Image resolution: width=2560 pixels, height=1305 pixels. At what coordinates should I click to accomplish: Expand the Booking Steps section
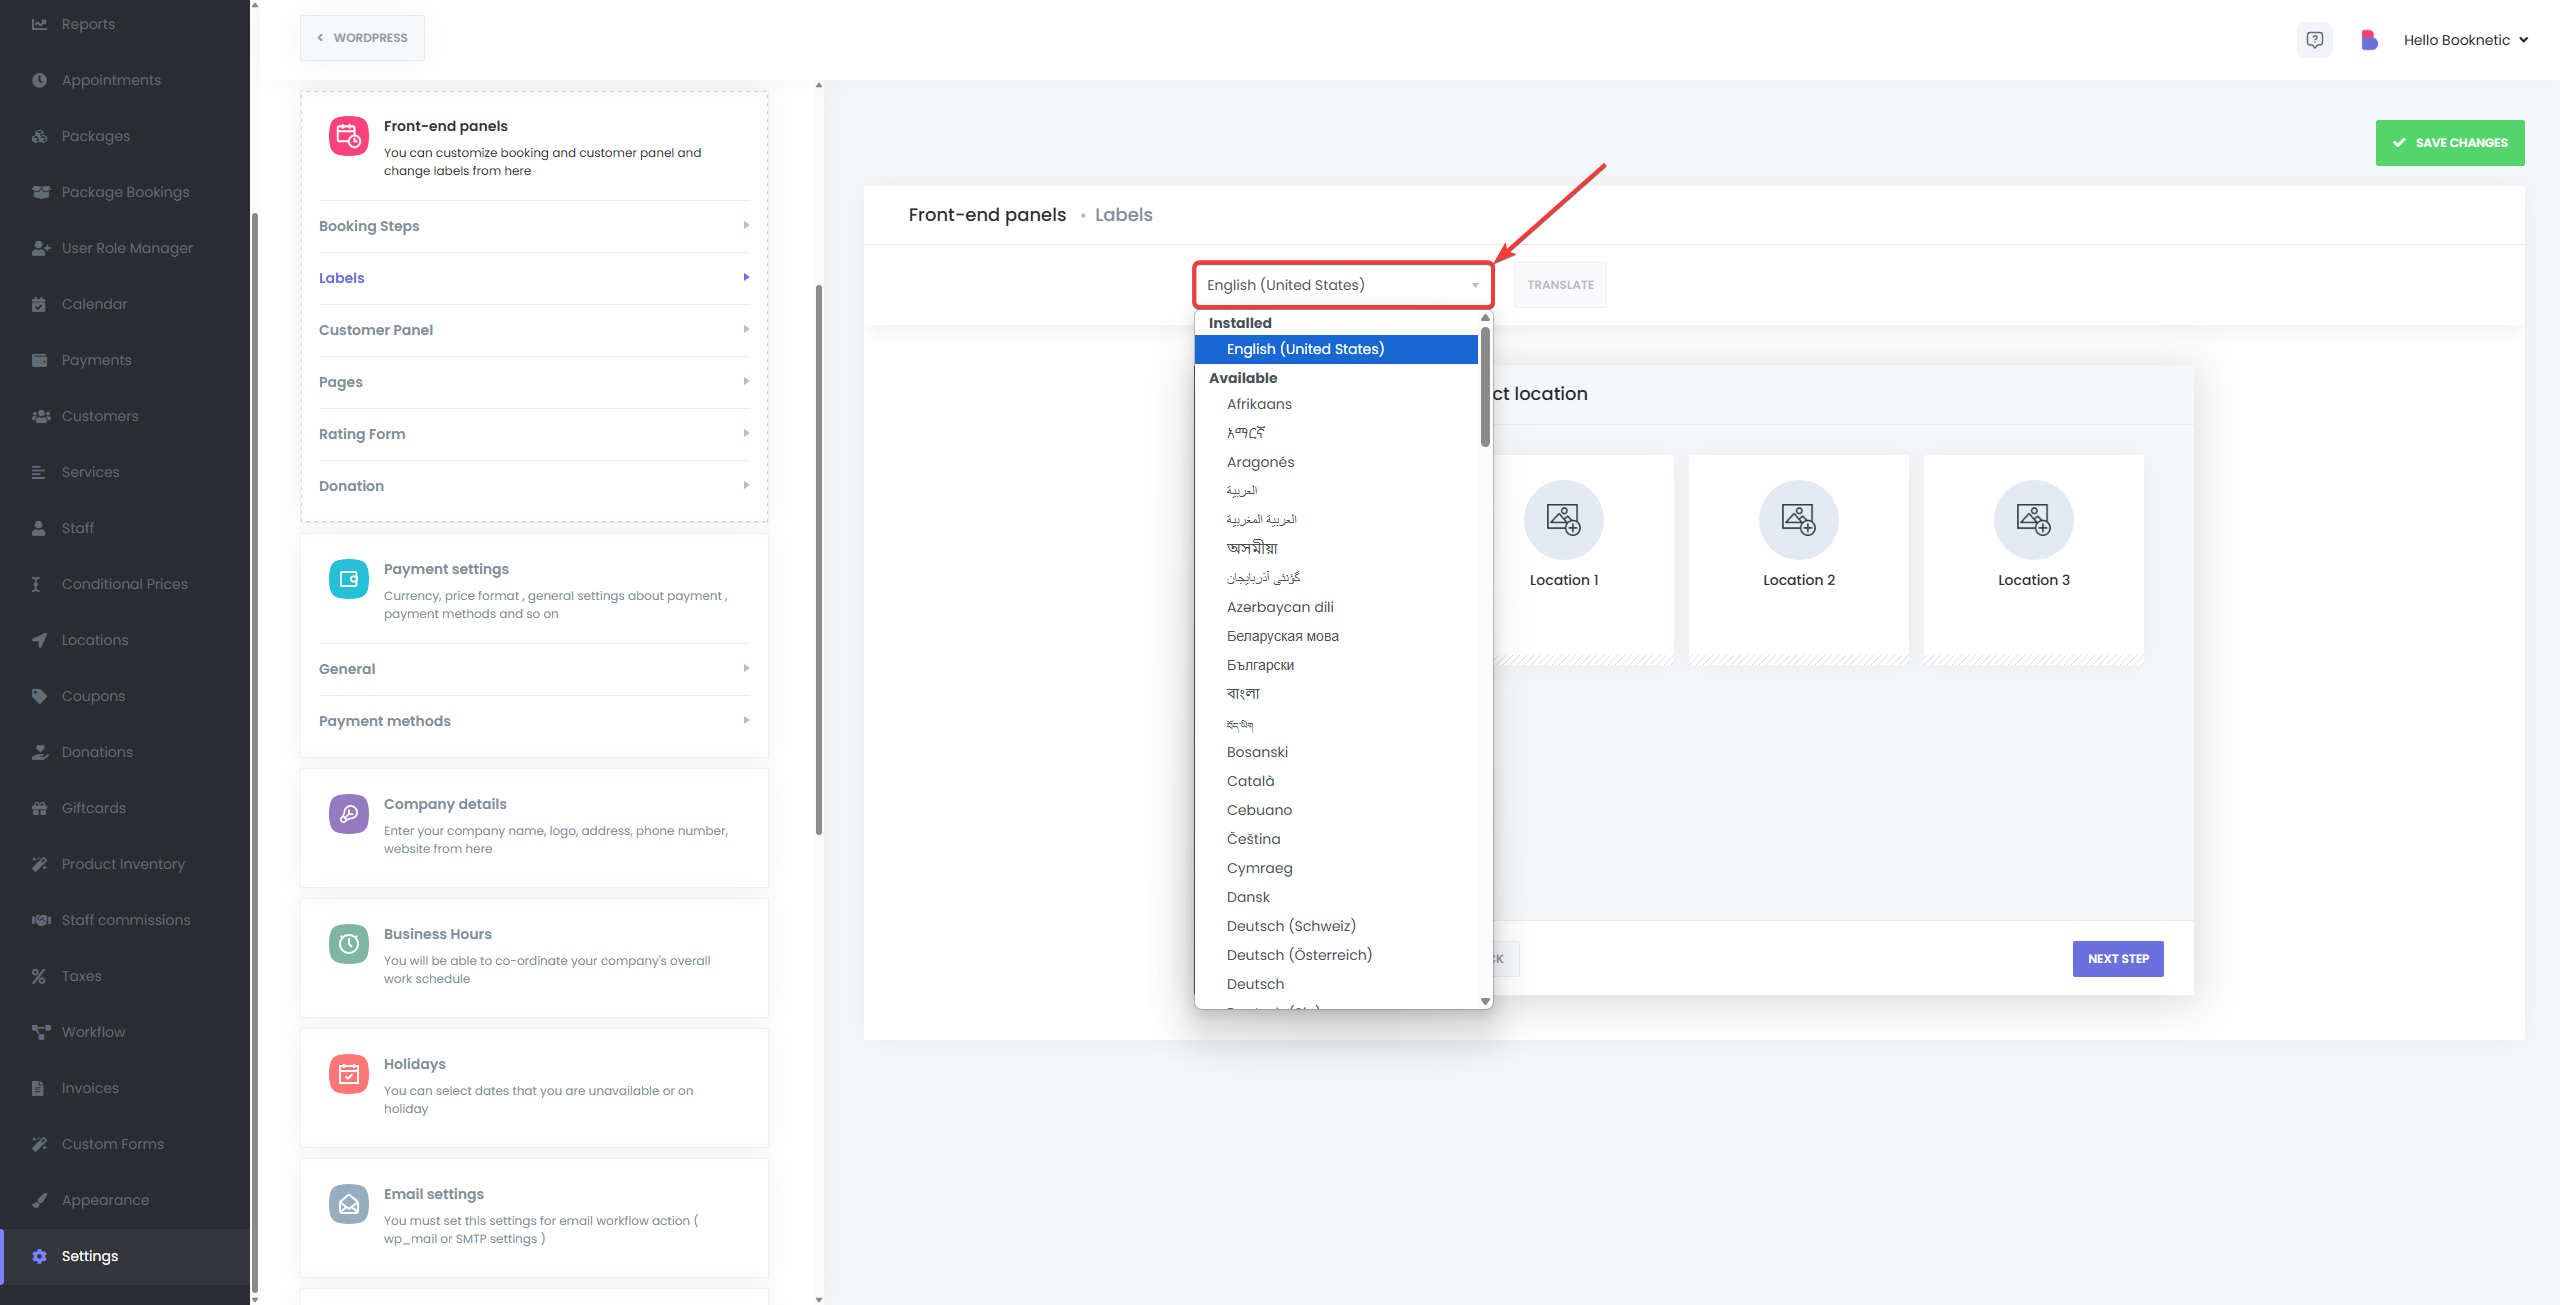[x=534, y=226]
